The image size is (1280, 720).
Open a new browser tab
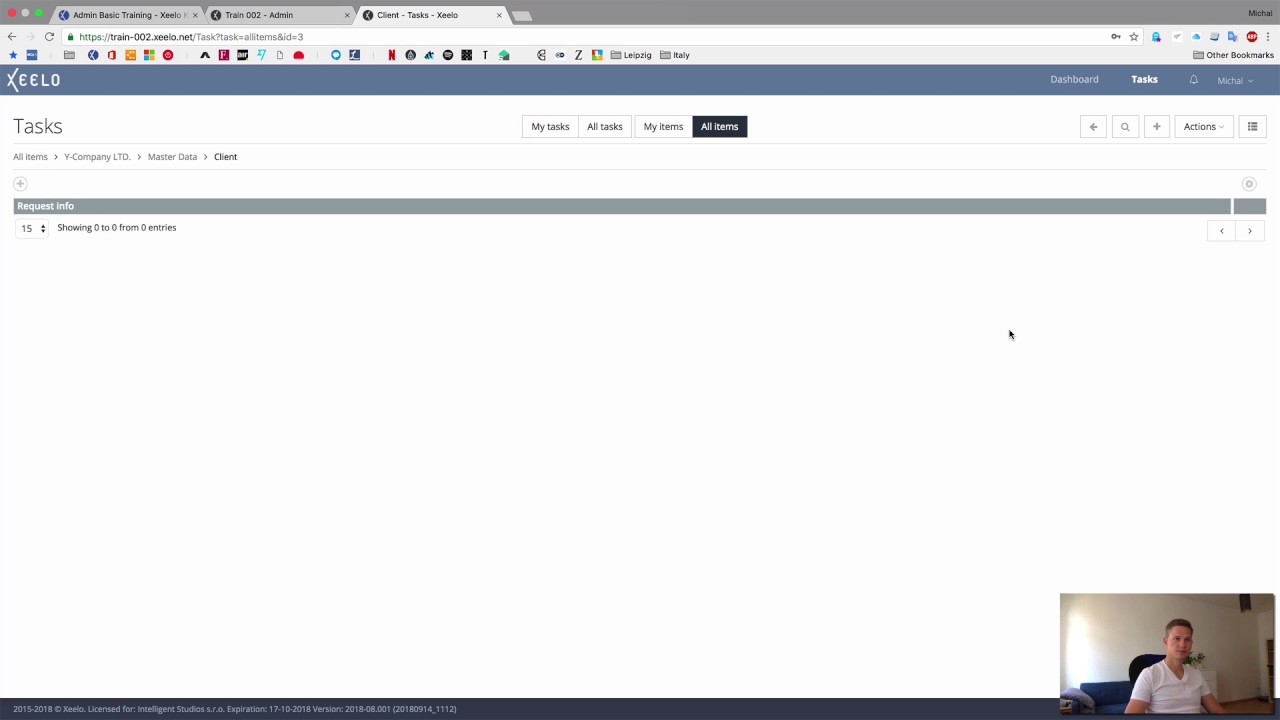(522, 15)
